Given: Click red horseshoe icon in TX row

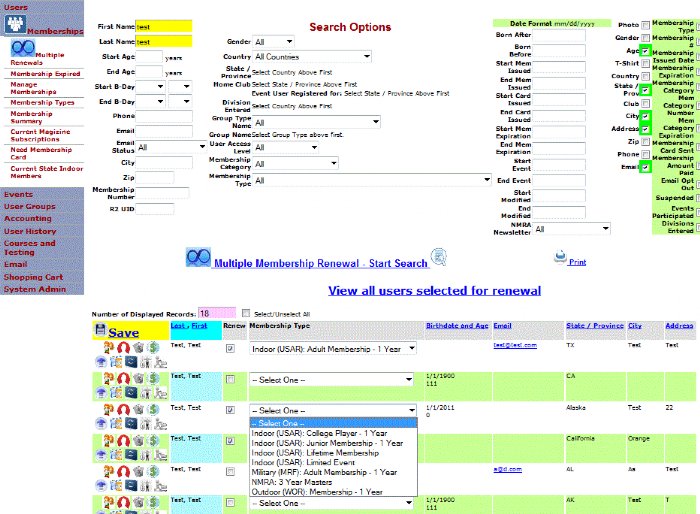Looking at the screenshot, I should [124, 347].
